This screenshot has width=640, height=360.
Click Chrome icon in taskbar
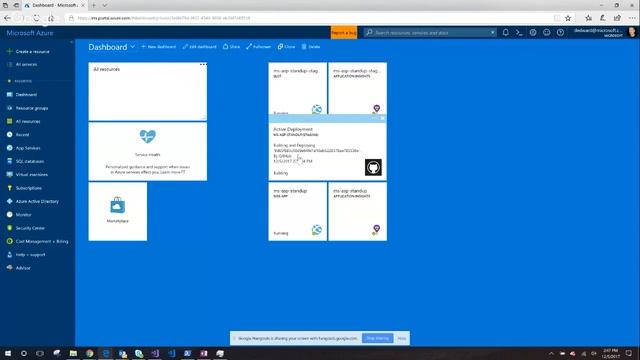coord(89,353)
